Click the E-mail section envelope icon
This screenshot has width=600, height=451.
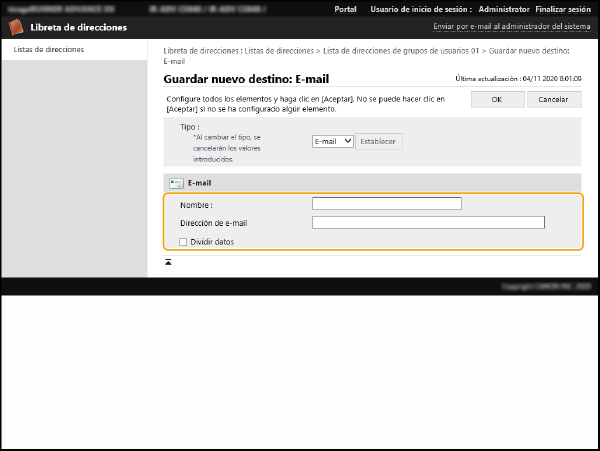pos(176,183)
